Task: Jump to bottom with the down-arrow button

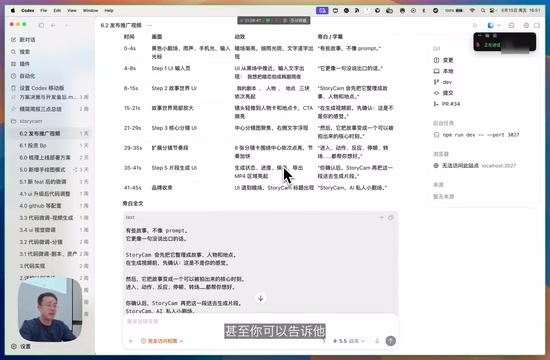Action: pyautogui.click(x=261, y=298)
